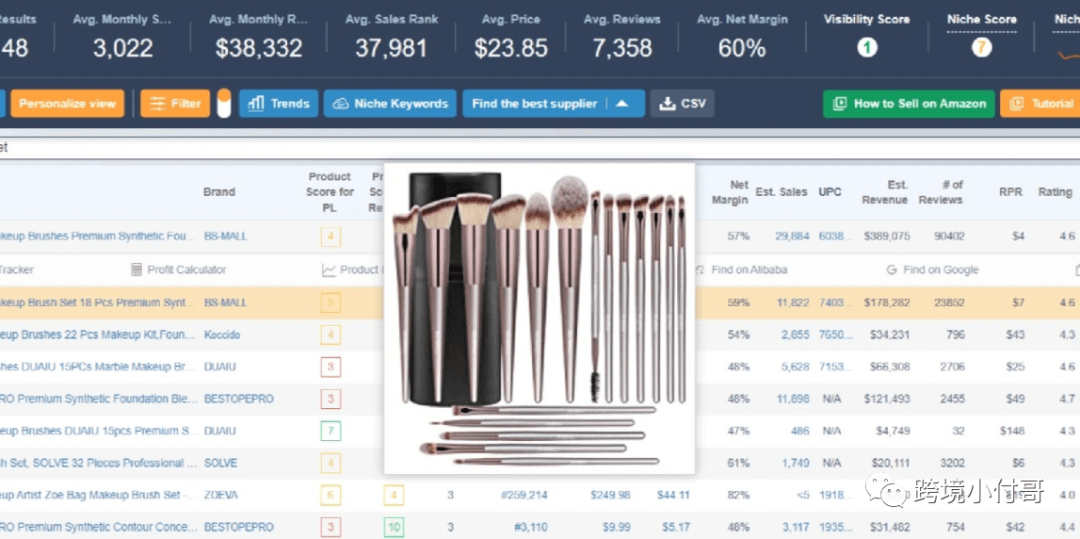1080x539 pixels.
Task: Click the Niche Score badge
Action: (x=981, y=47)
